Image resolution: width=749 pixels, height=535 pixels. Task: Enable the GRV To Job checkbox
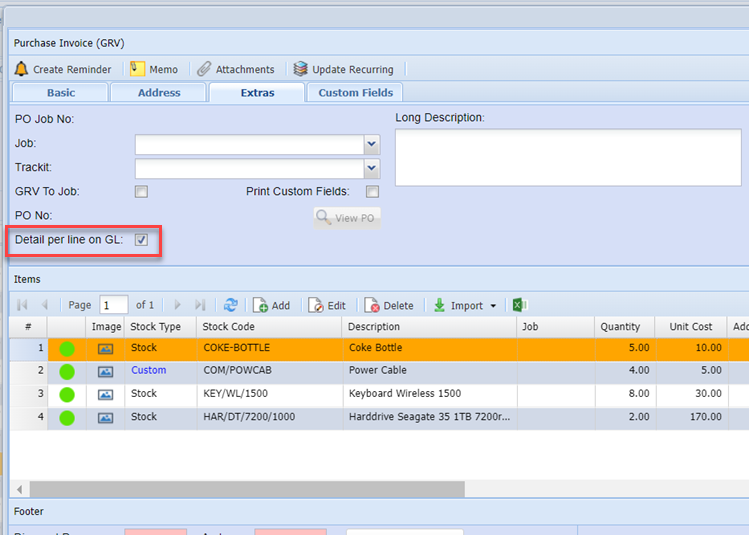pos(141,192)
